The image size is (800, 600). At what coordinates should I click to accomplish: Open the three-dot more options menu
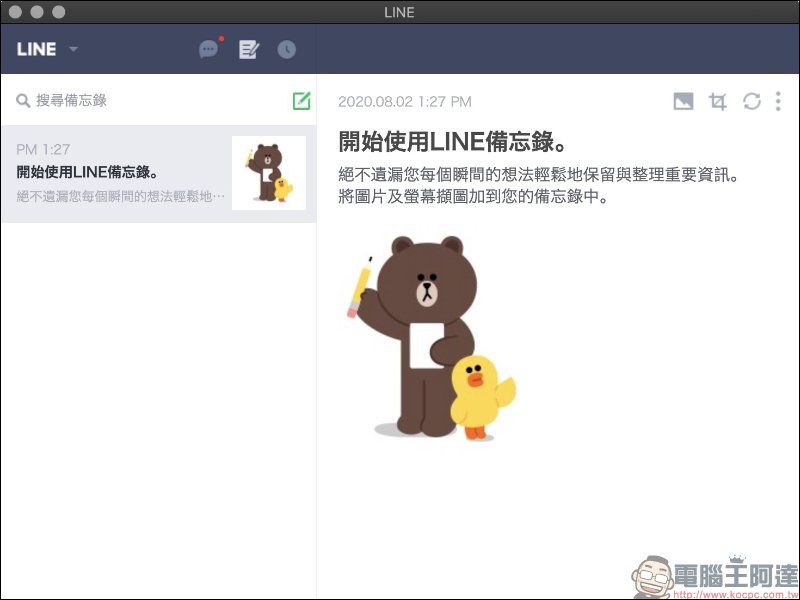pos(778,101)
